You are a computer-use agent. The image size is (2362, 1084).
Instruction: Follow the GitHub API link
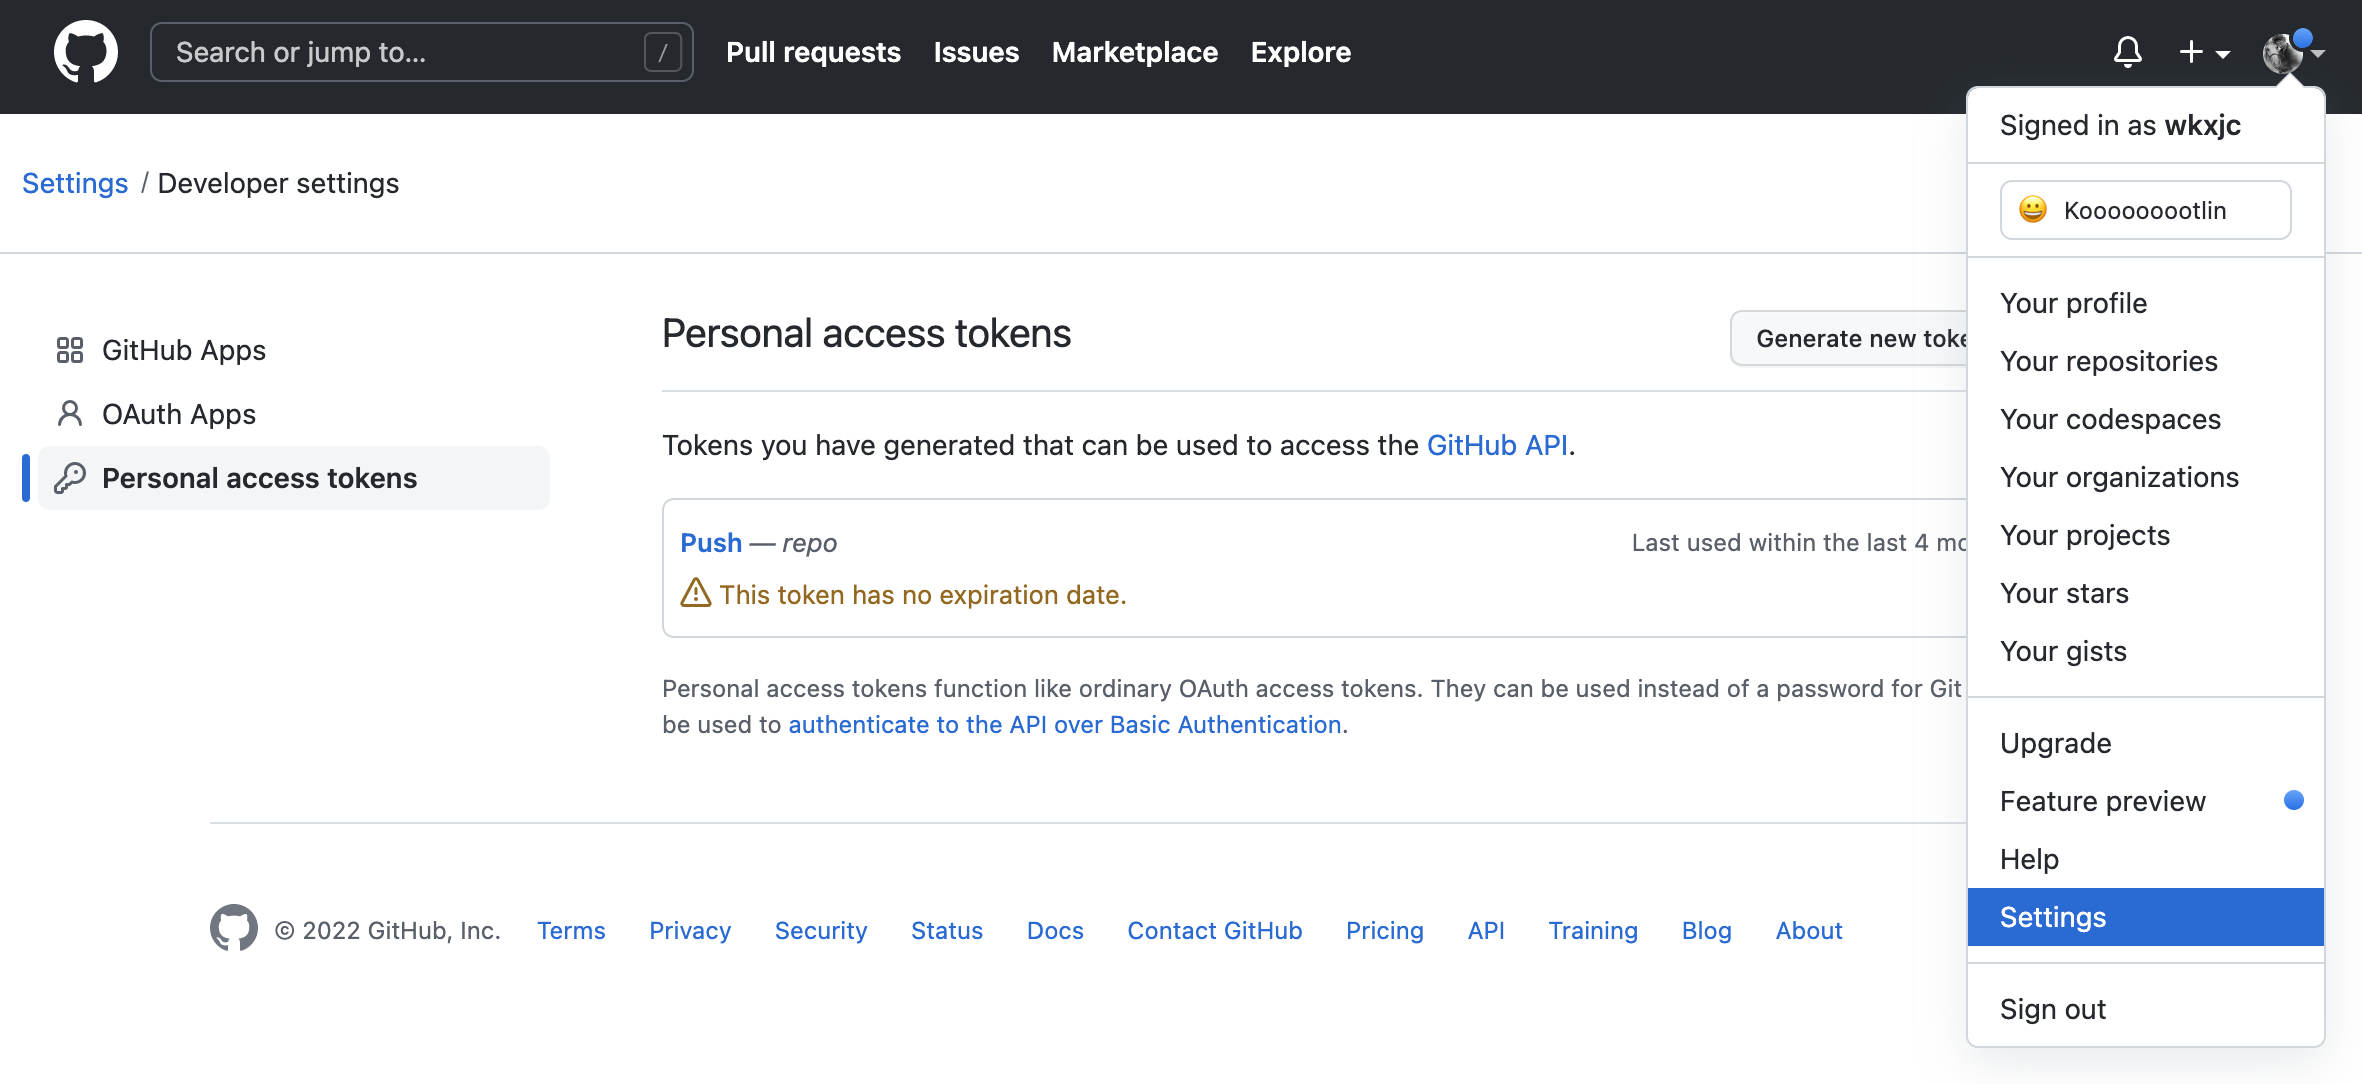click(x=1496, y=445)
